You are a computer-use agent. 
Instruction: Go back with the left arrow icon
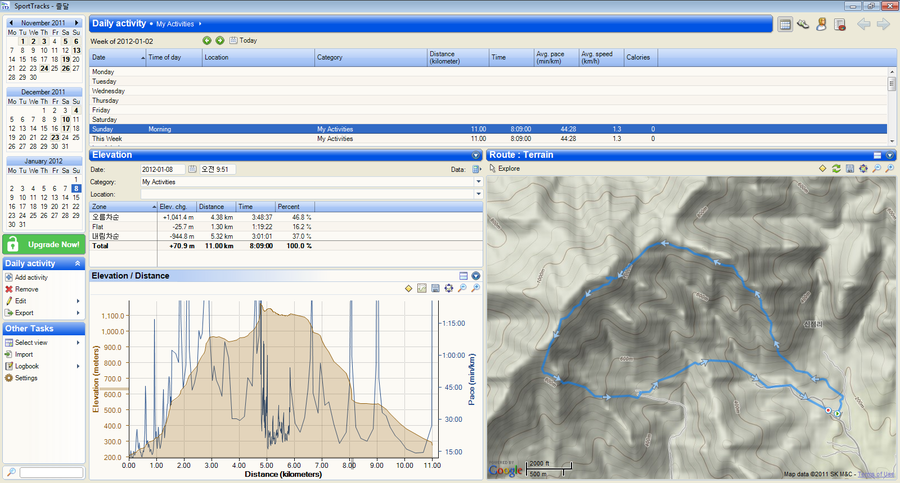pyautogui.click(x=864, y=24)
